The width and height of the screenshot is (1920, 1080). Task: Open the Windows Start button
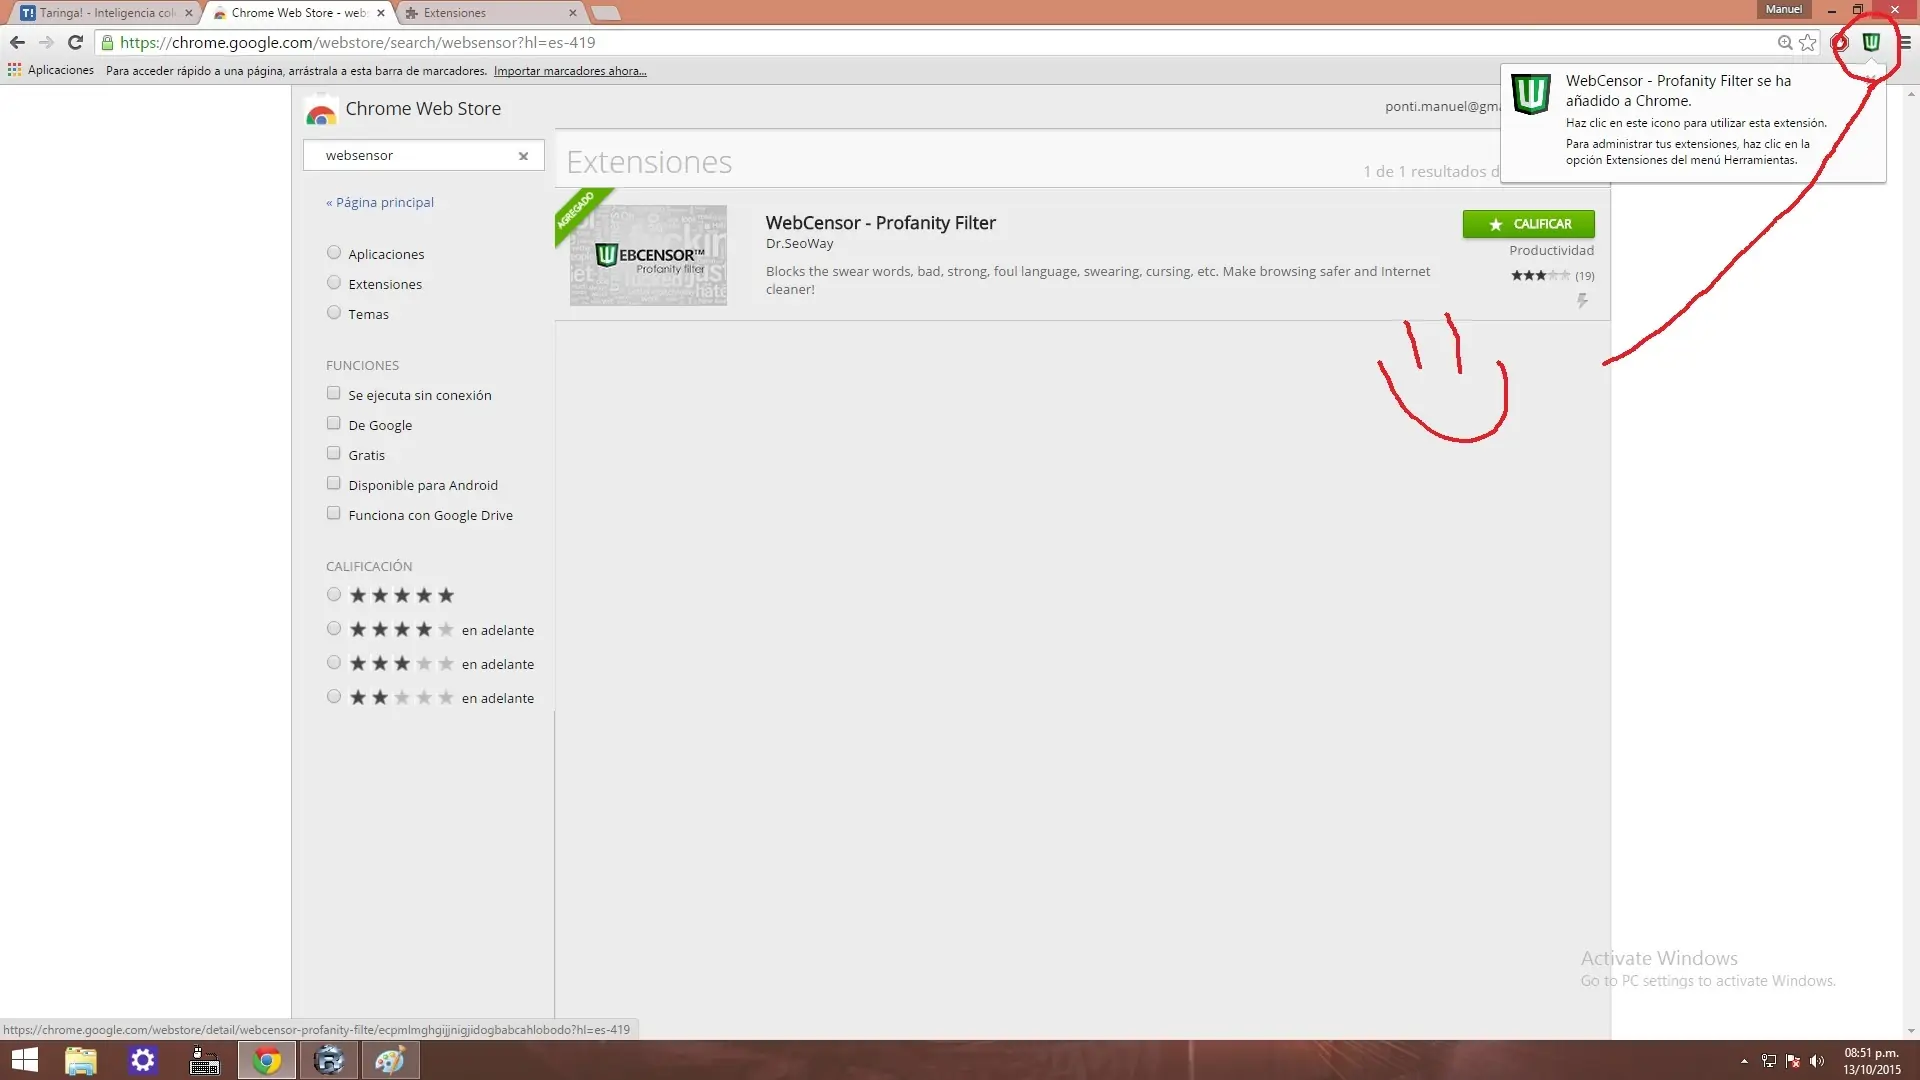tap(24, 1060)
